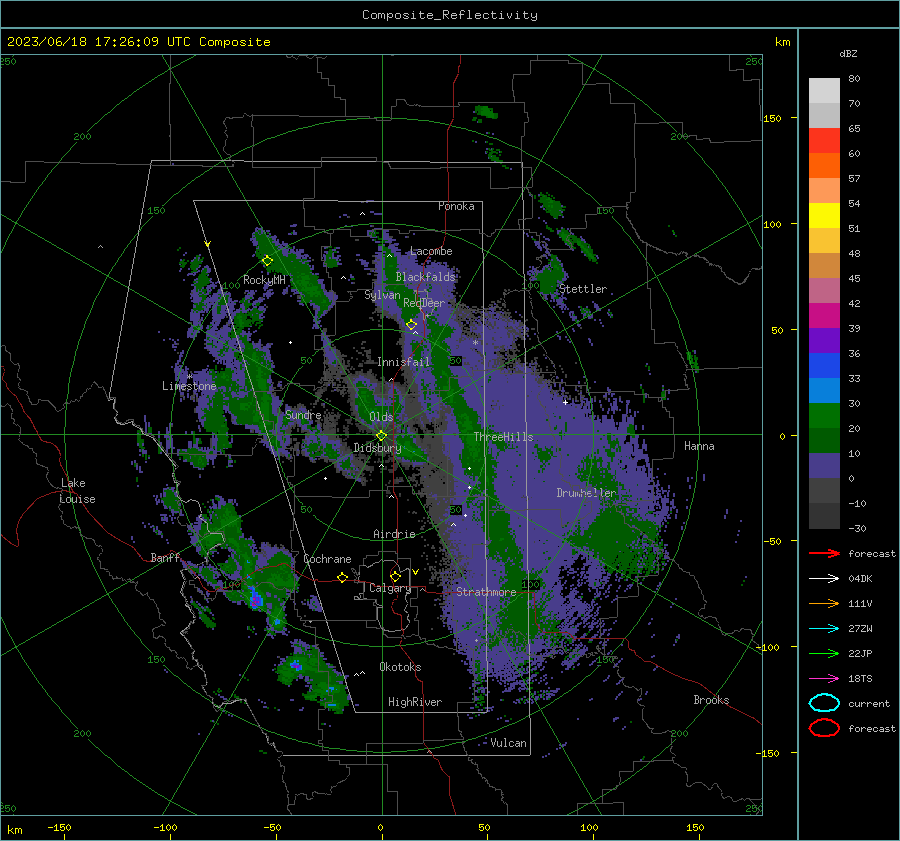This screenshot has width=900, height=841.
Task: Click the Stettler city label
Action: [x=583, y=289]
